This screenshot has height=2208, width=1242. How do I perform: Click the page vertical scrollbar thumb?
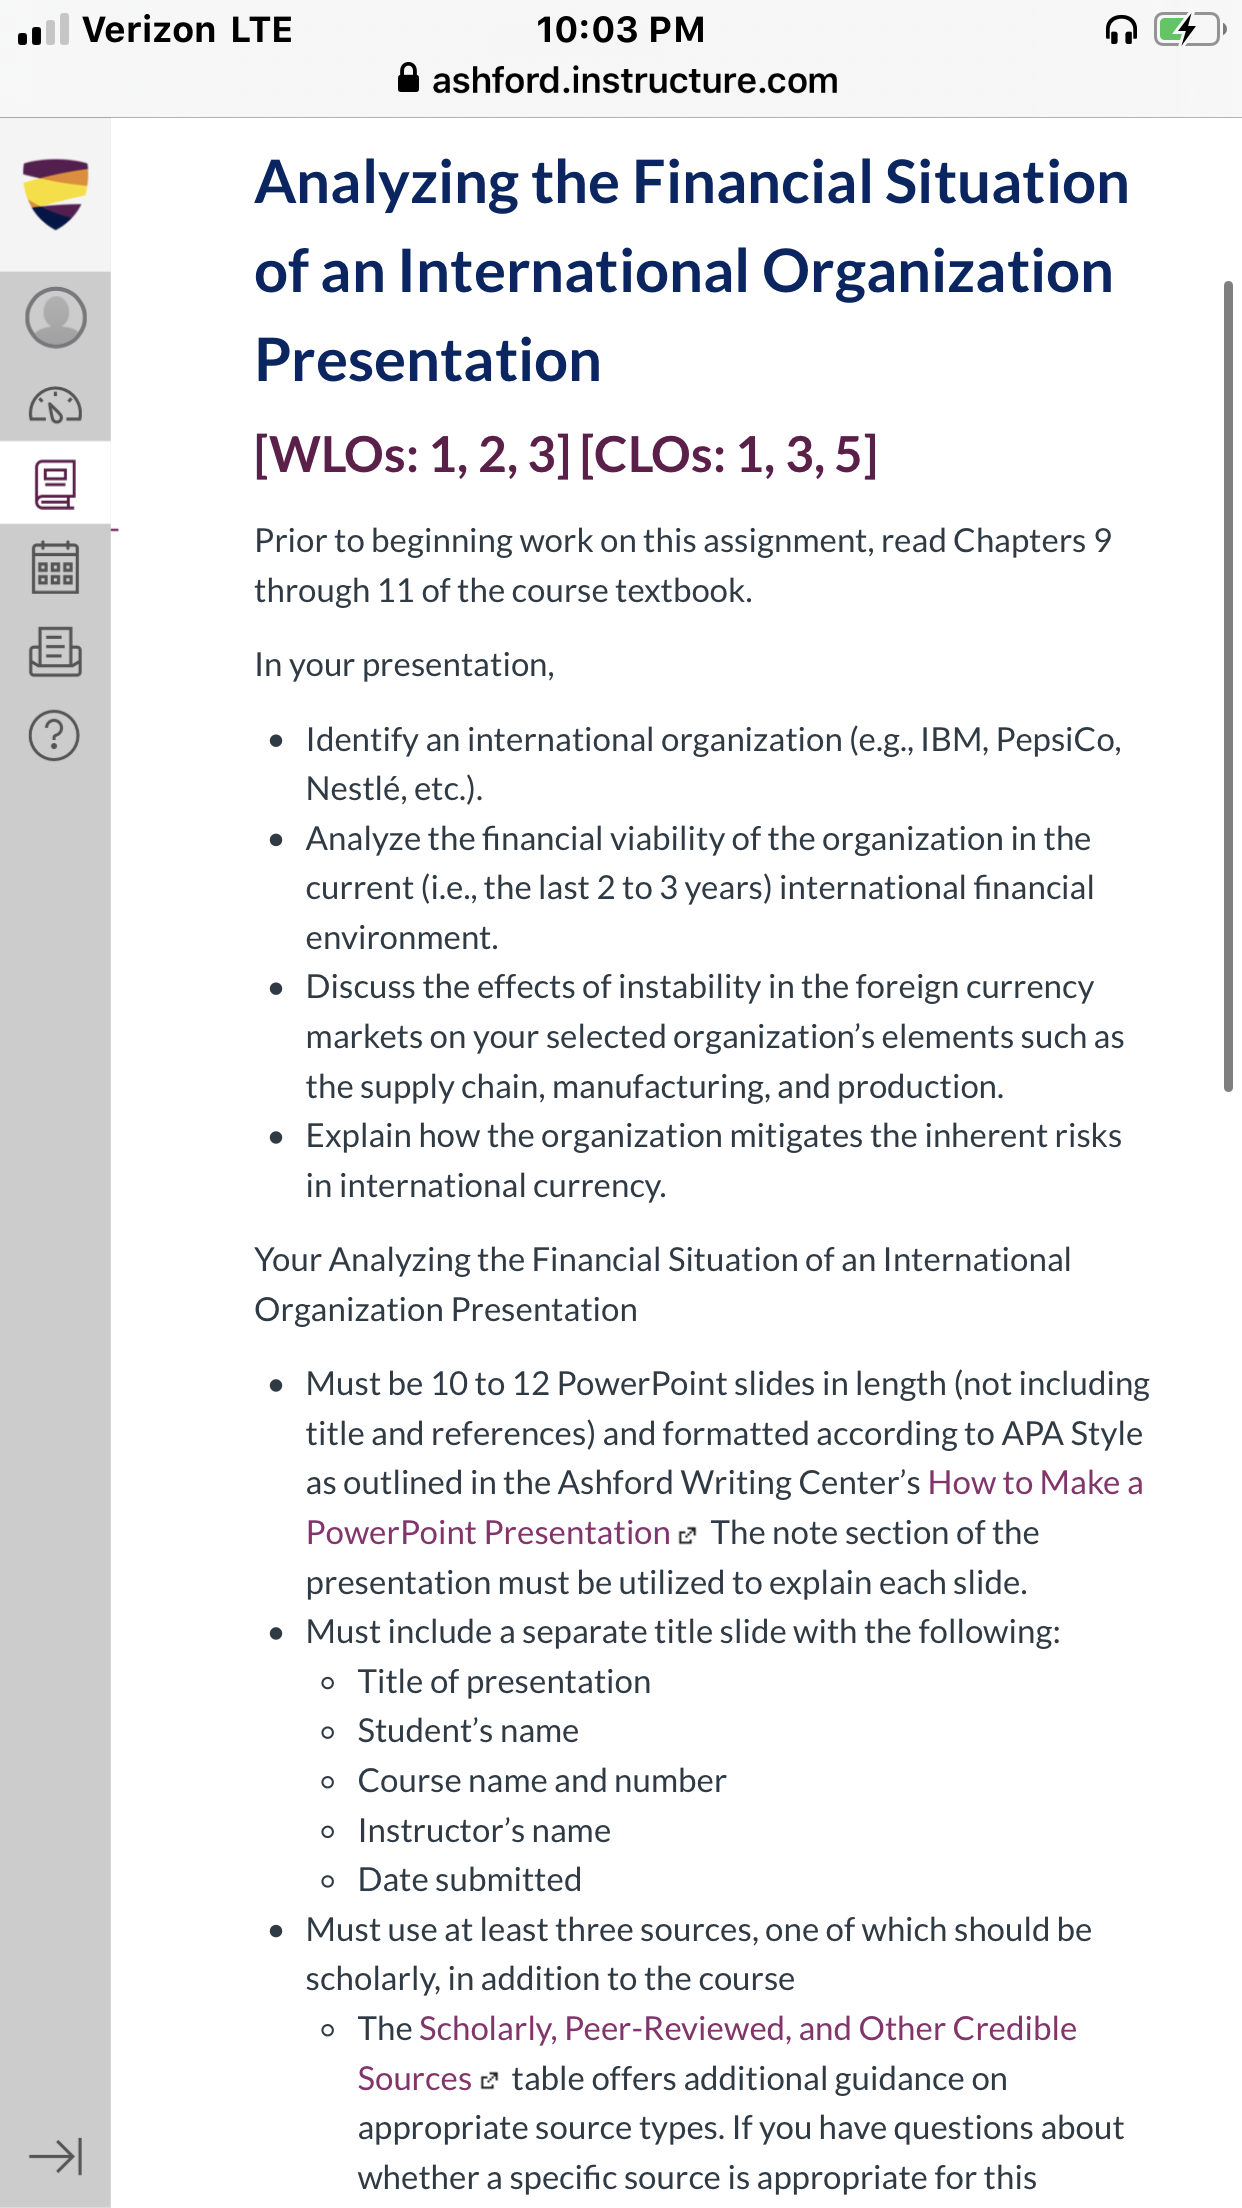(1229, 686)
